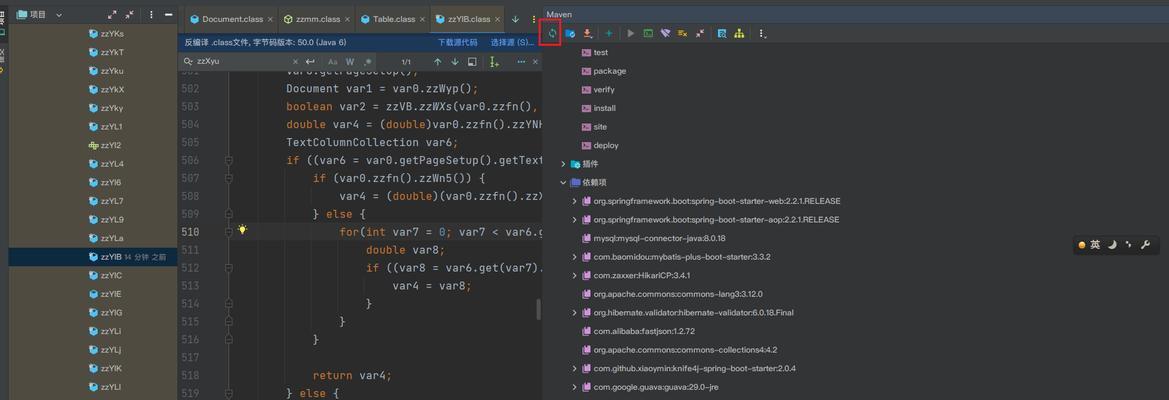Reload all Maven projects
The height and width of the screenshot is (400, 1169).
point(552,34)
